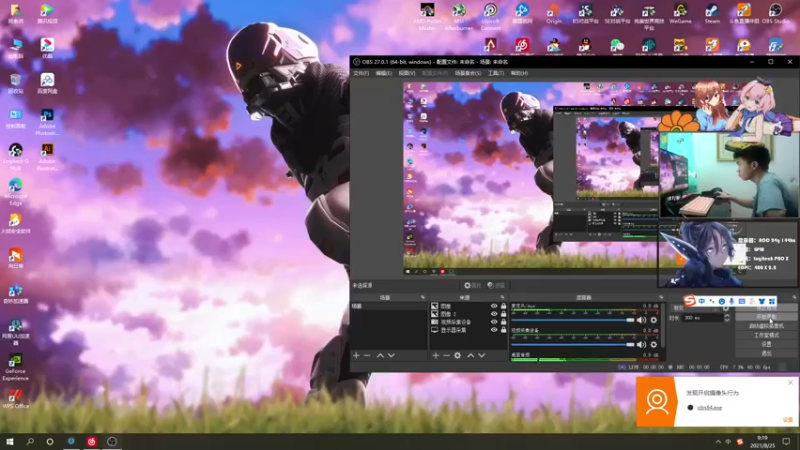Pop out the Scenes dock panel
Image resolution: width=800 pixels, height=450 pixels.
click(422, 297)
